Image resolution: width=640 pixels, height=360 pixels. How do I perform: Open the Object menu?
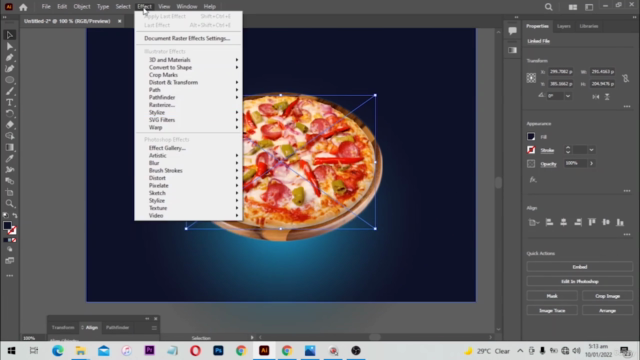(82, 7)
